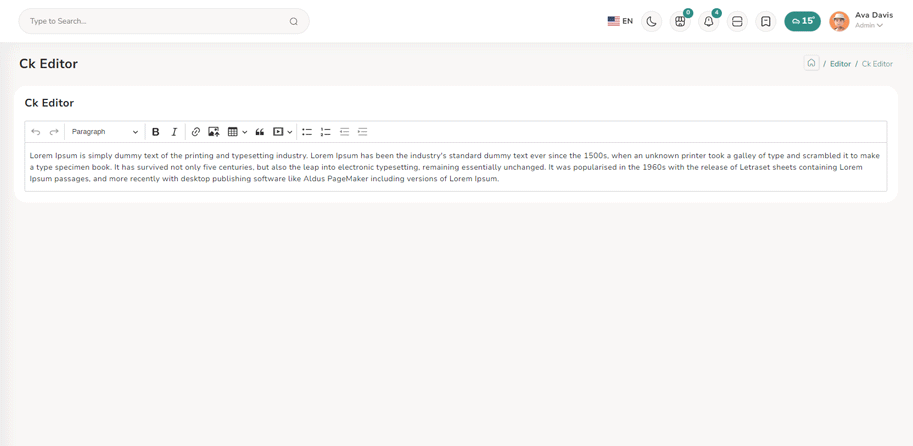Insert a link with the link icon
Viewport: 913px width, 446px height.
196,132
